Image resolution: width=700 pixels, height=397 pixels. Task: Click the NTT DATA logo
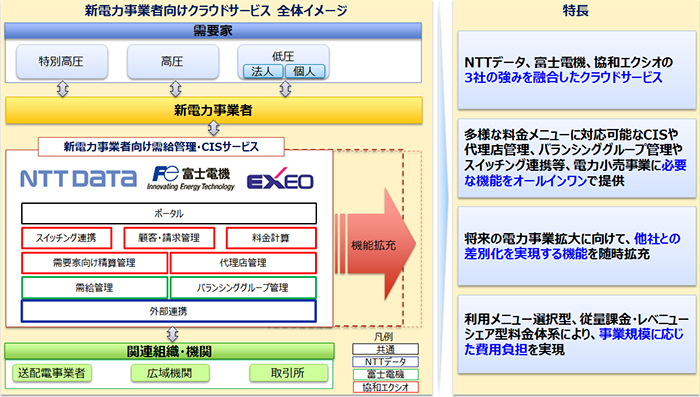coord(79,179)
